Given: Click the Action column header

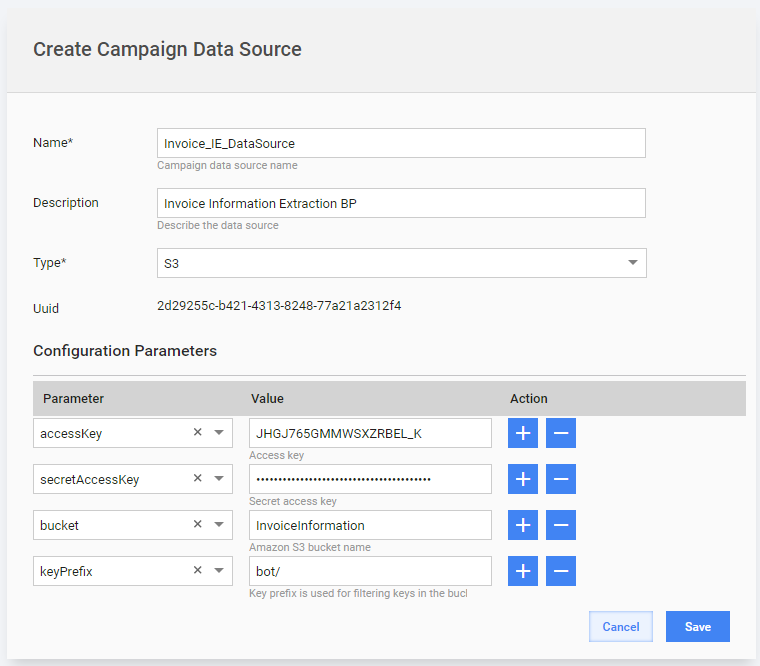Looking at the screenshot, I should (529, 398).
